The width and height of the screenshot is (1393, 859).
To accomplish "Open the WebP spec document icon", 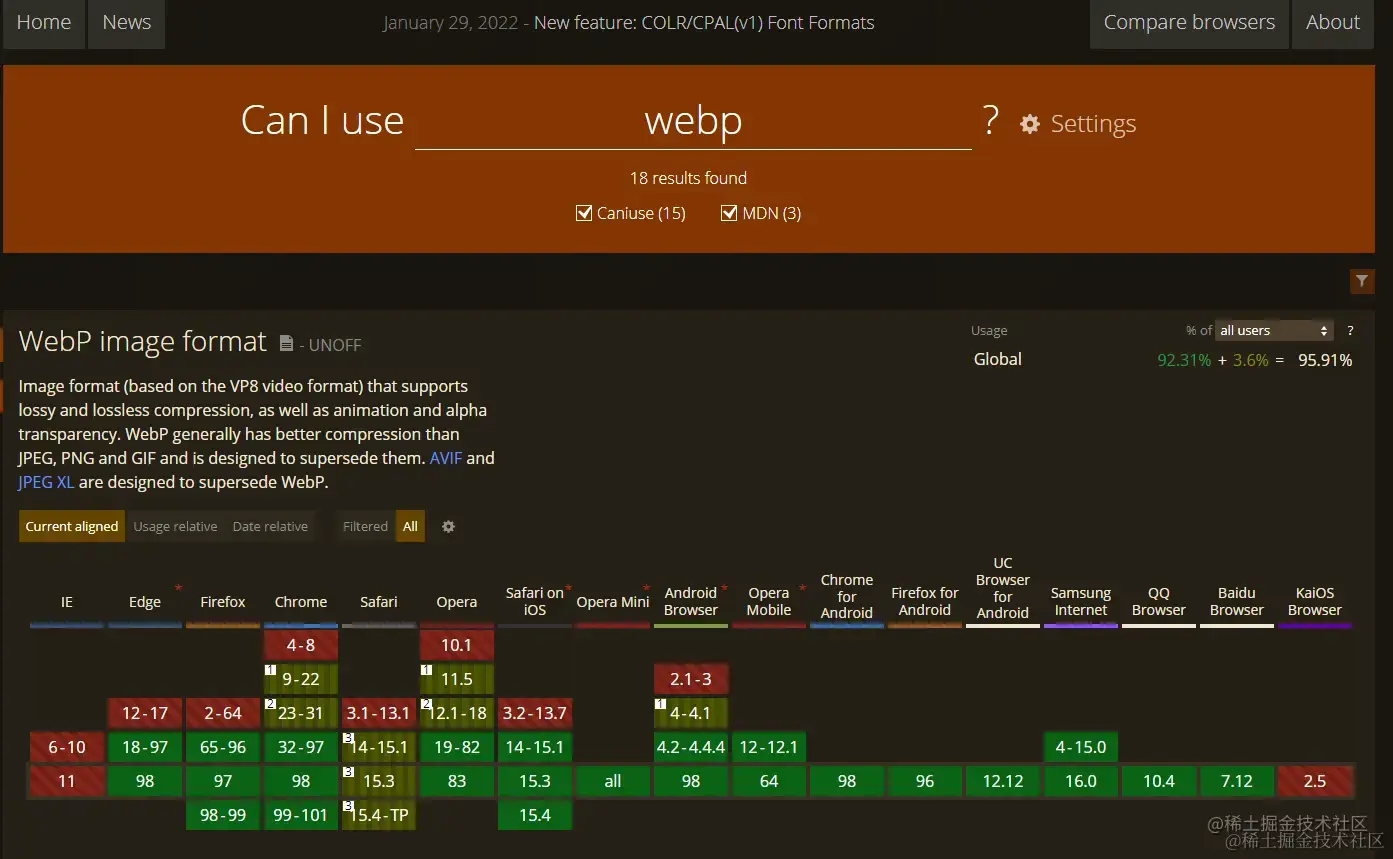I will point(286,343).
